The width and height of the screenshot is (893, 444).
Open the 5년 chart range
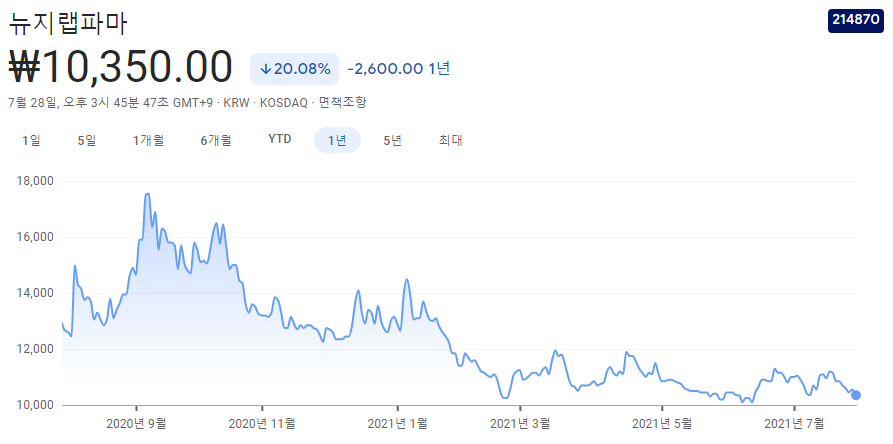coord(393,140)
